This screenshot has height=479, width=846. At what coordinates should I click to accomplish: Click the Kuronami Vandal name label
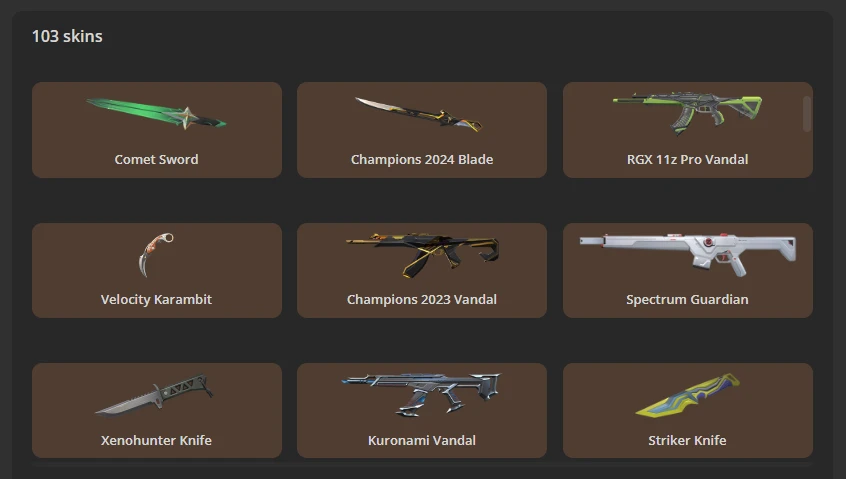(422, 440)
